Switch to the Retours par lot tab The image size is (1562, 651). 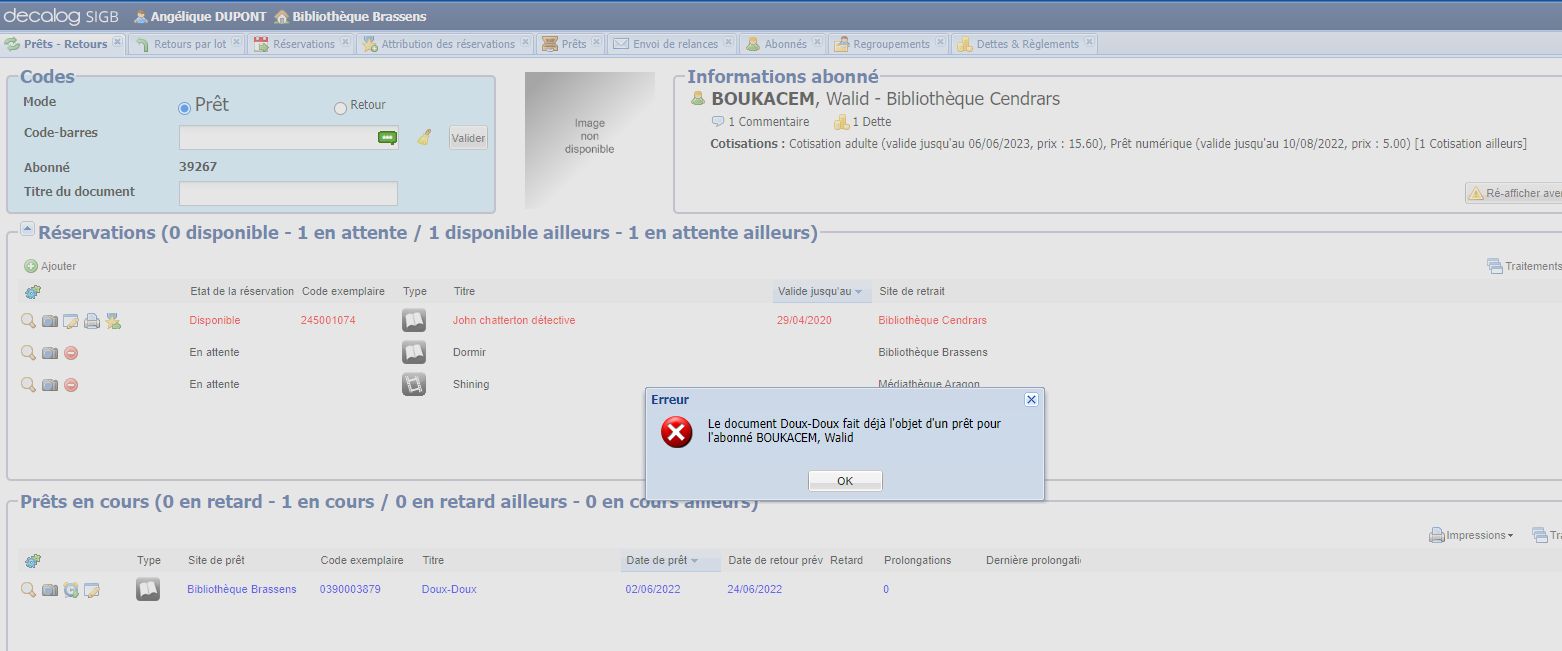(x=190, y=44)
